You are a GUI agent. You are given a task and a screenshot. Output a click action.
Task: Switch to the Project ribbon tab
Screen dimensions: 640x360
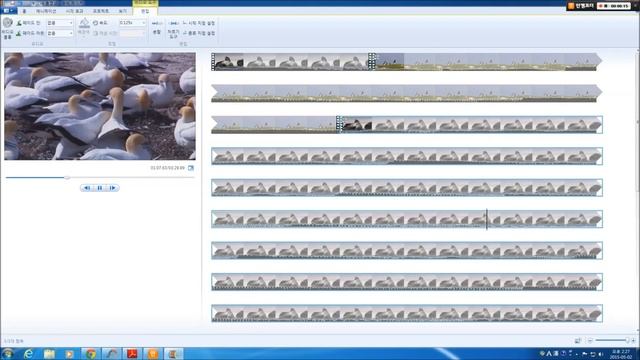click(101, 11)
